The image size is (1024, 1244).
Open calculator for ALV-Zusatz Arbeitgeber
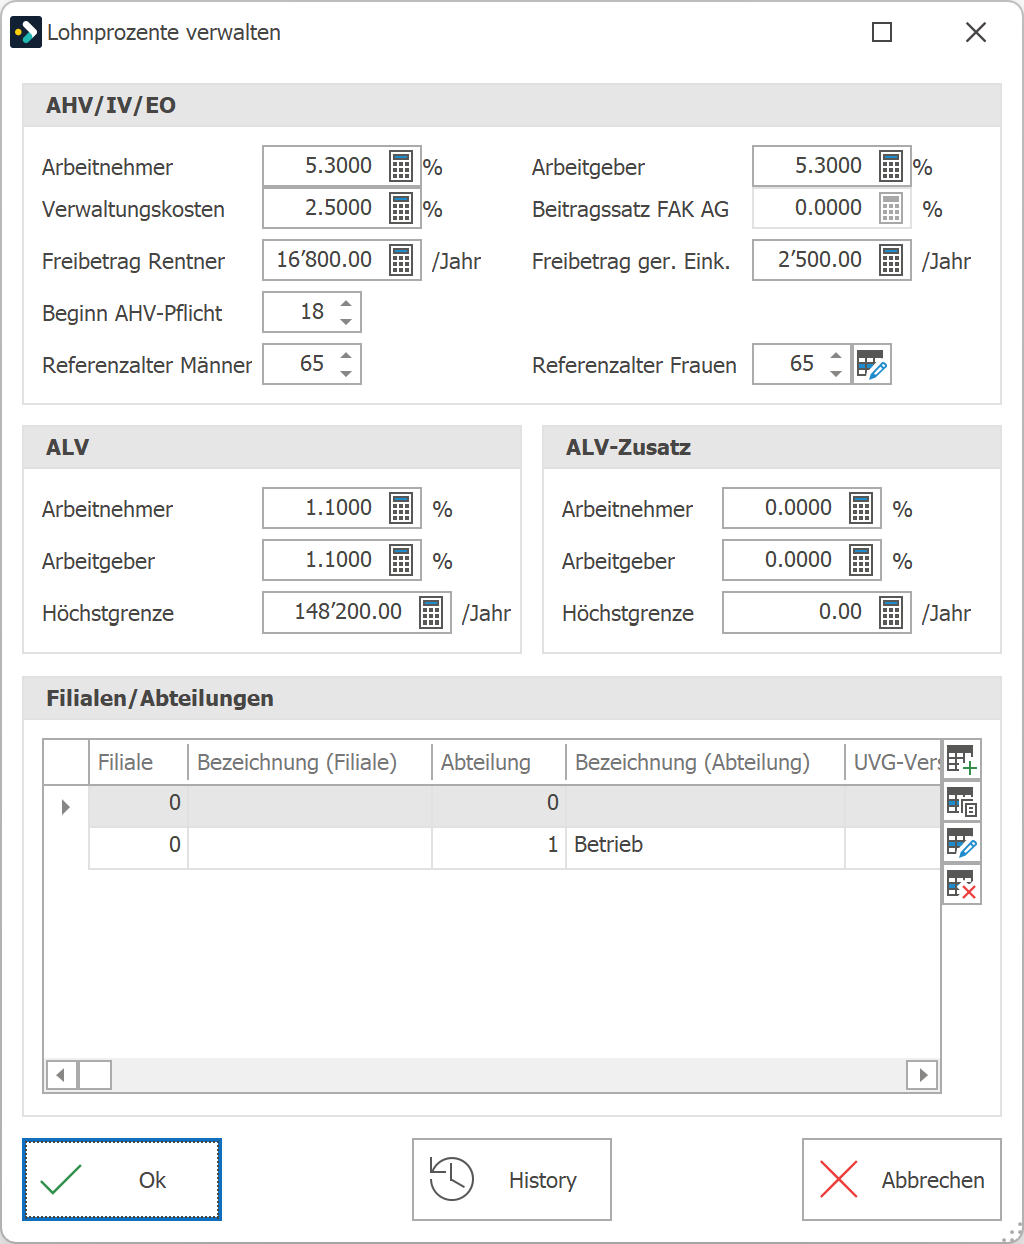(861, 560)
